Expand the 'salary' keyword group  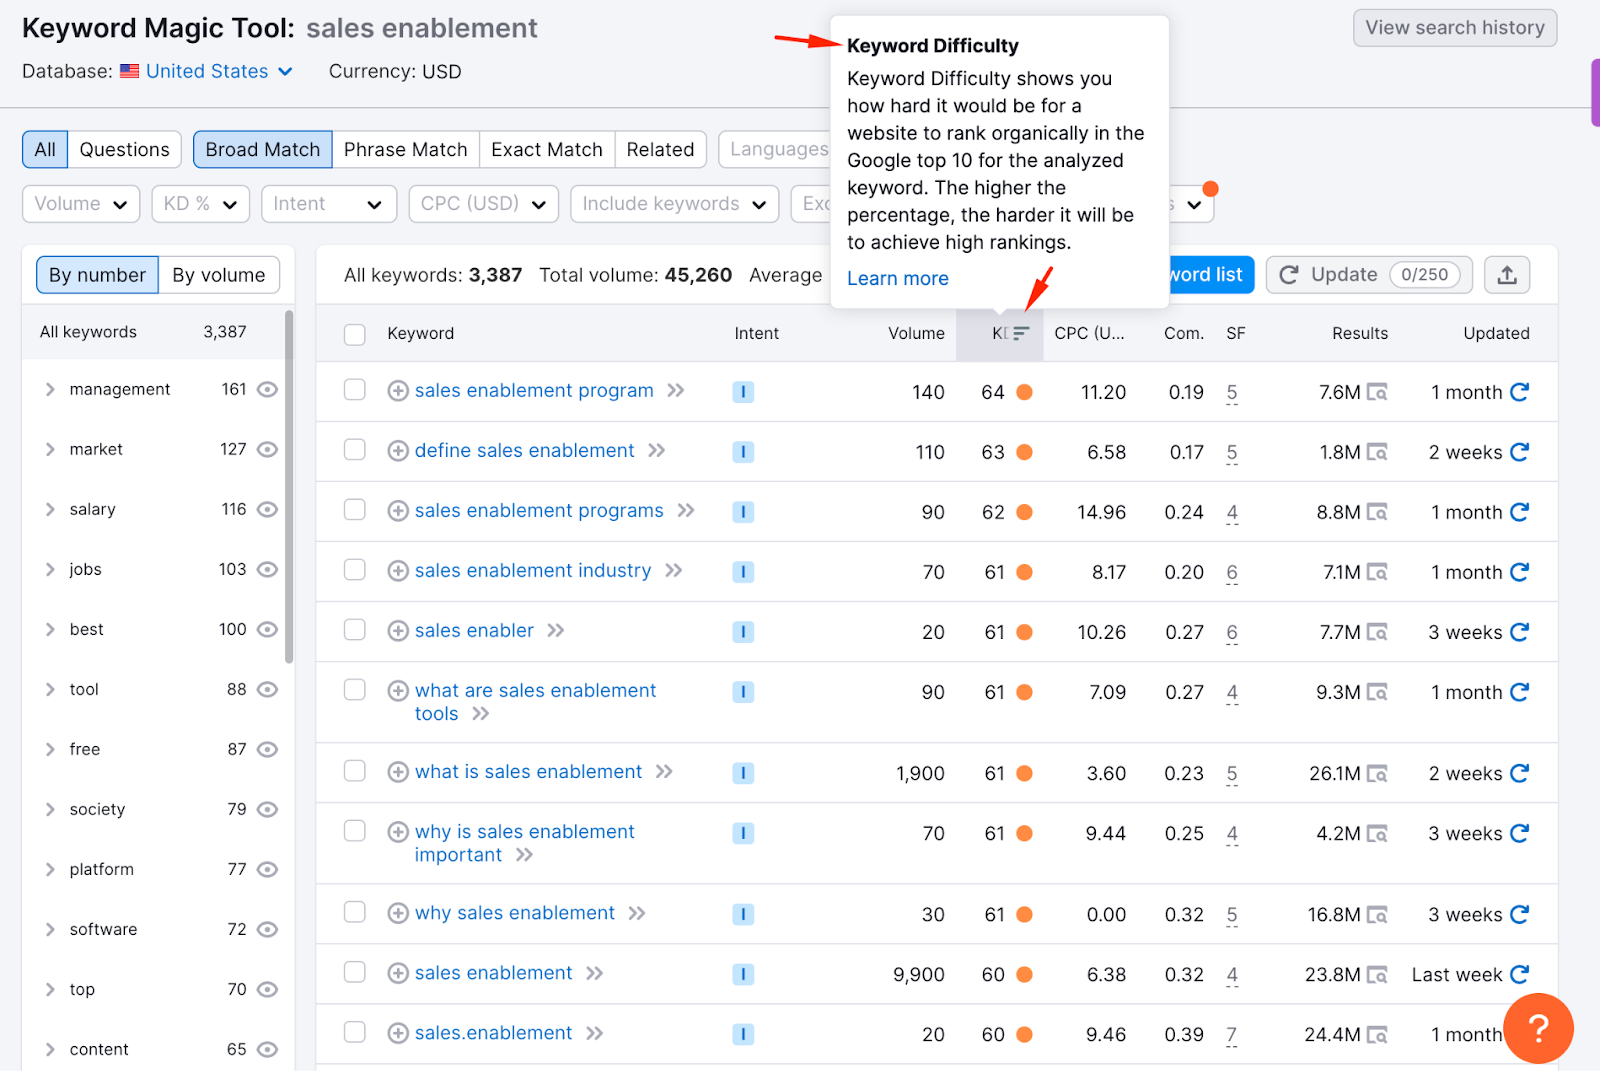[50, 509]
